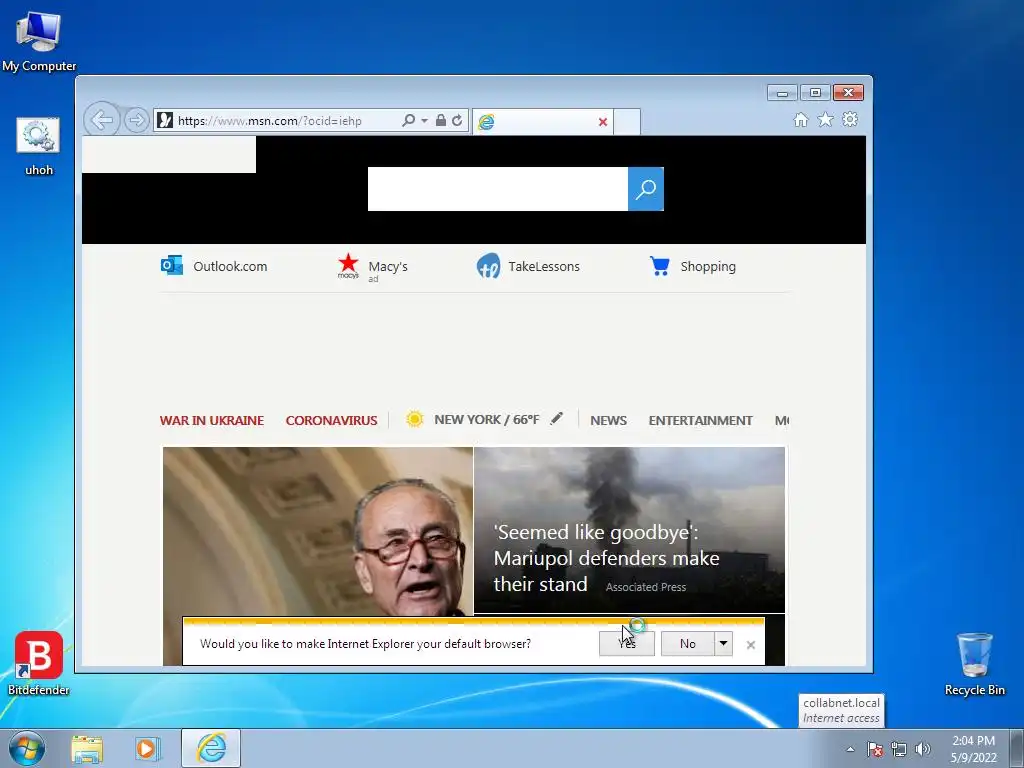Viewport: 1024px width, 768px height.
Task: Launch Windows Media Player from taskbar
Action: click(x=147, y=748)
